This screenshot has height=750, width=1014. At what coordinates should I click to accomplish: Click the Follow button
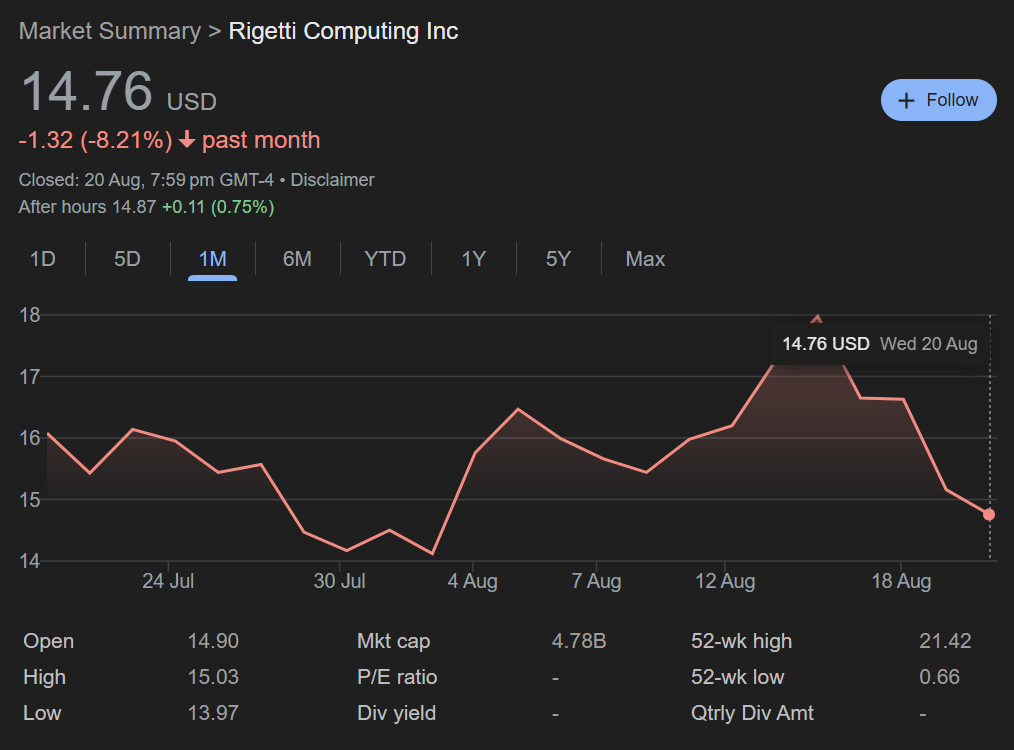point(938,100)
